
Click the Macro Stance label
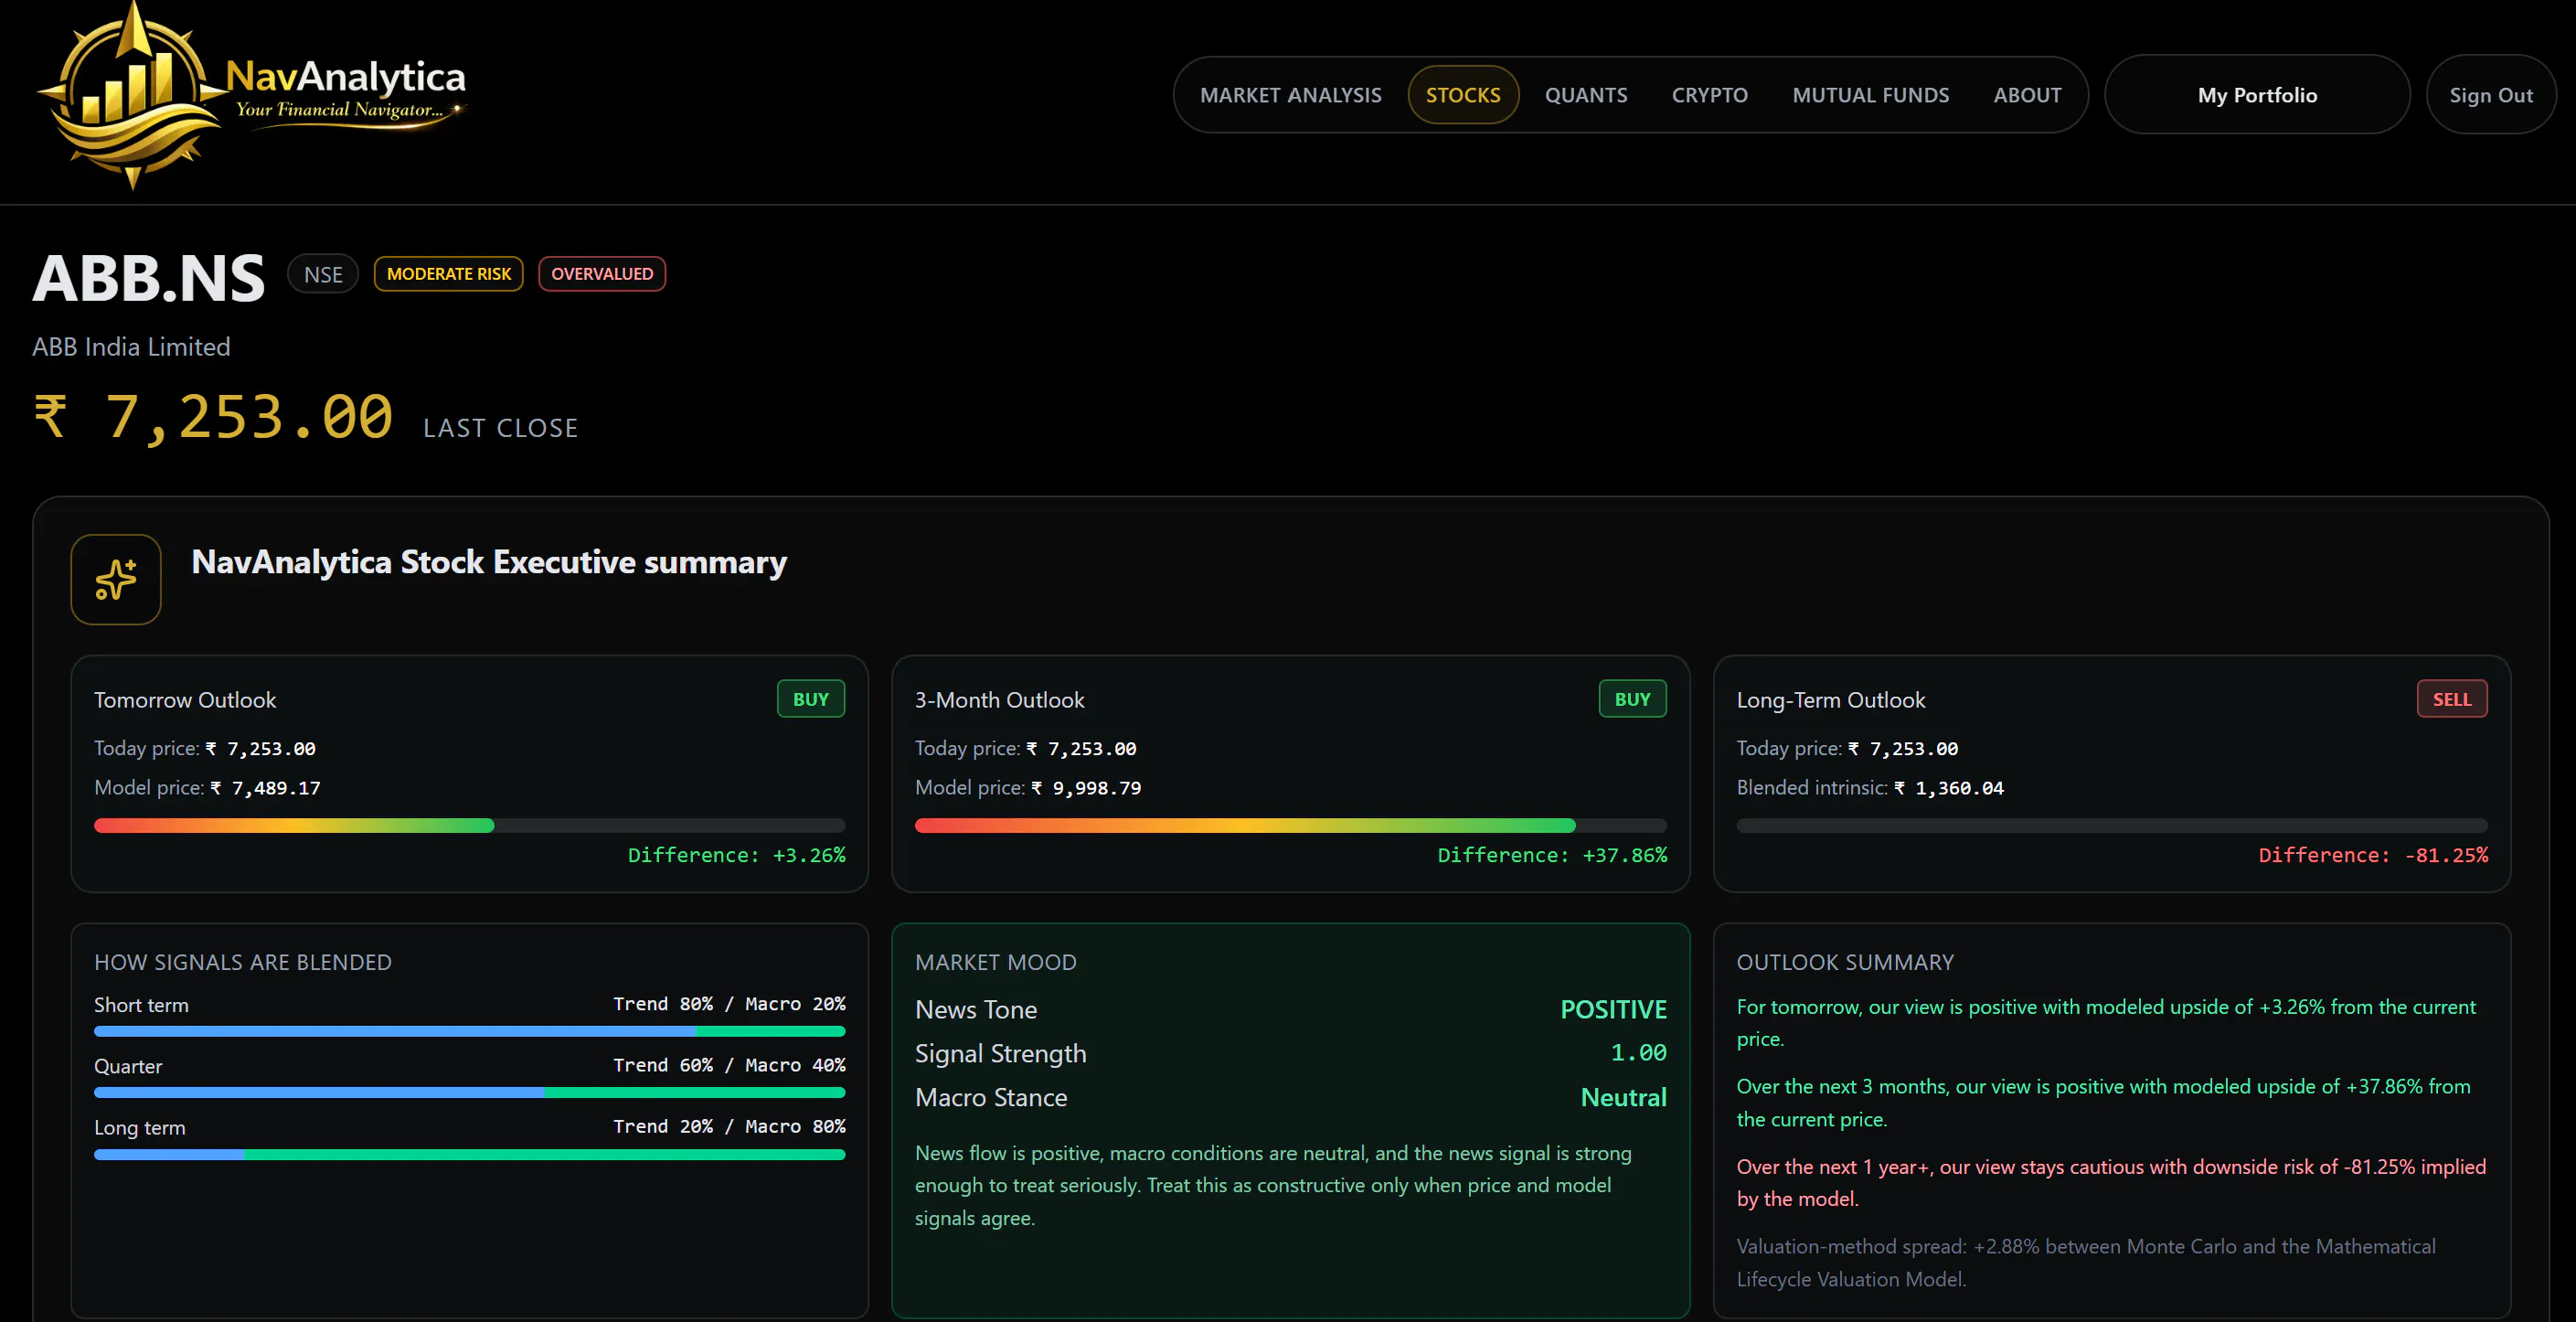click(x=991, y=1098)
